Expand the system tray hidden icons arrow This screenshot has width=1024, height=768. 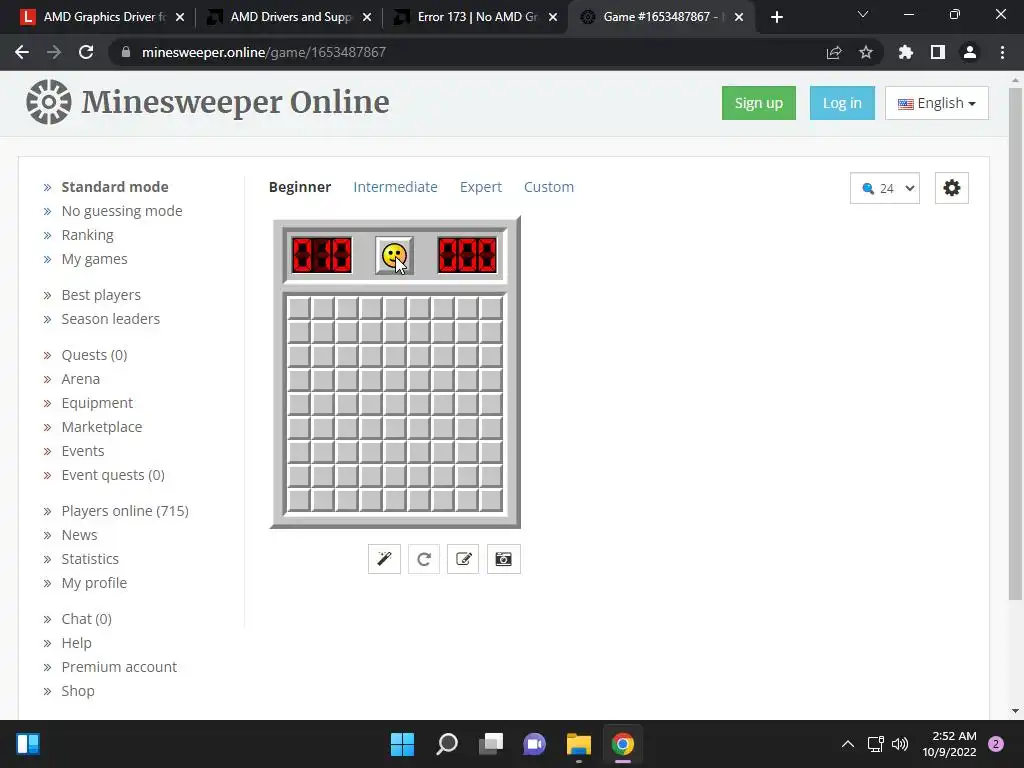pyautogui.click(x=848, y=744)
